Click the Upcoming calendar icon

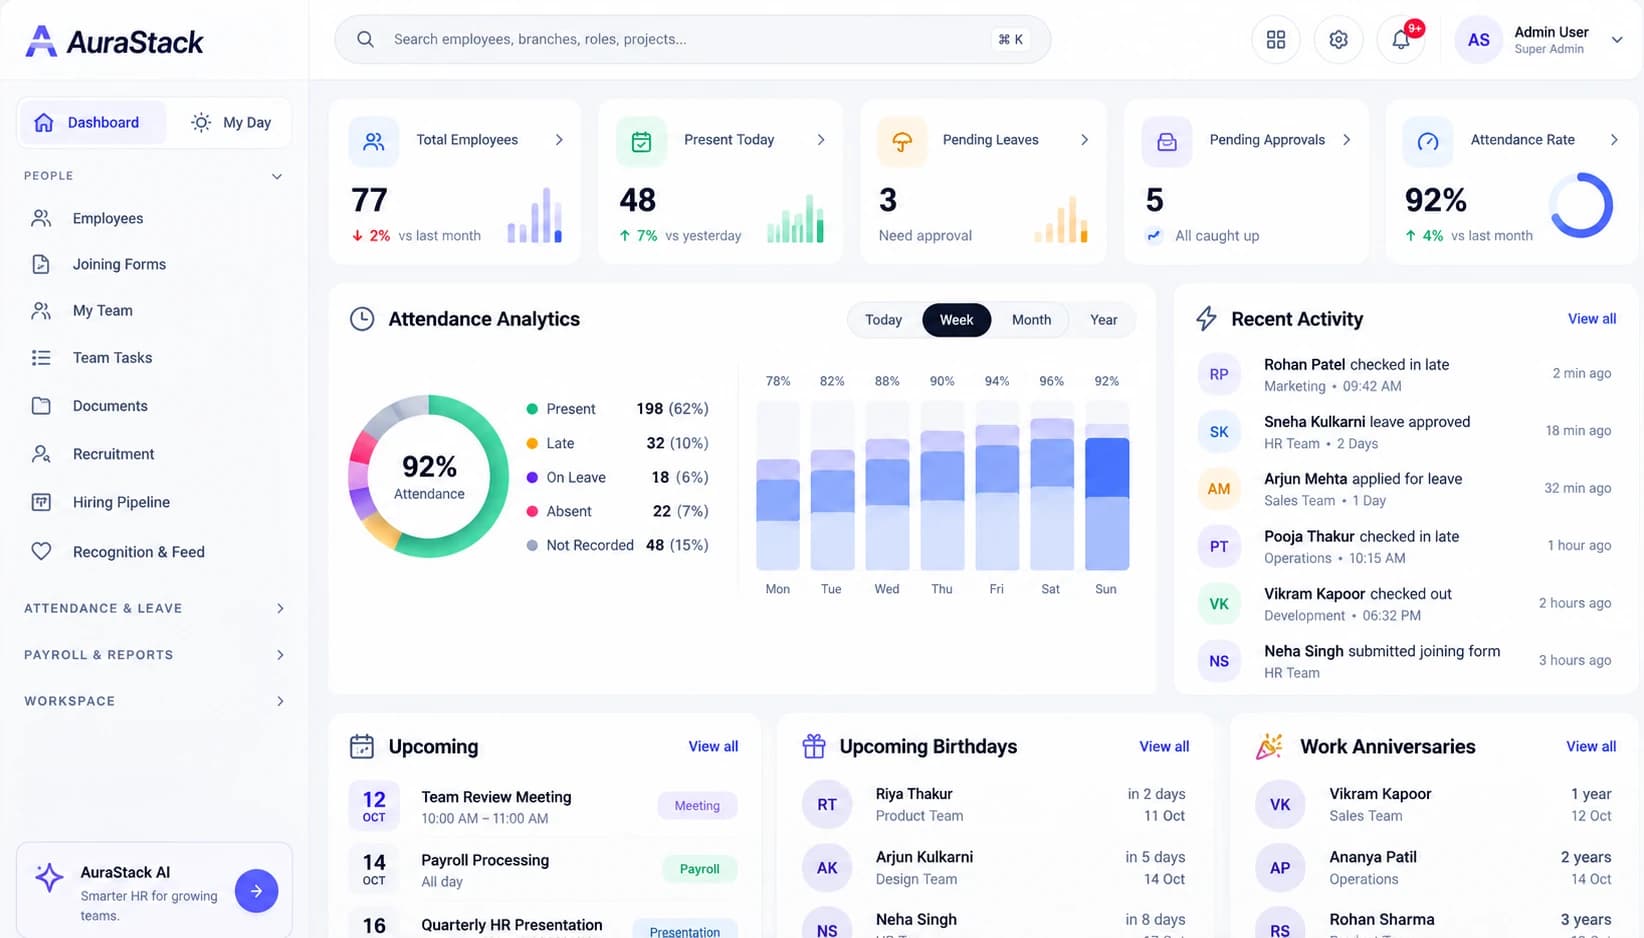pyautogui.click(x=362, y=746)
